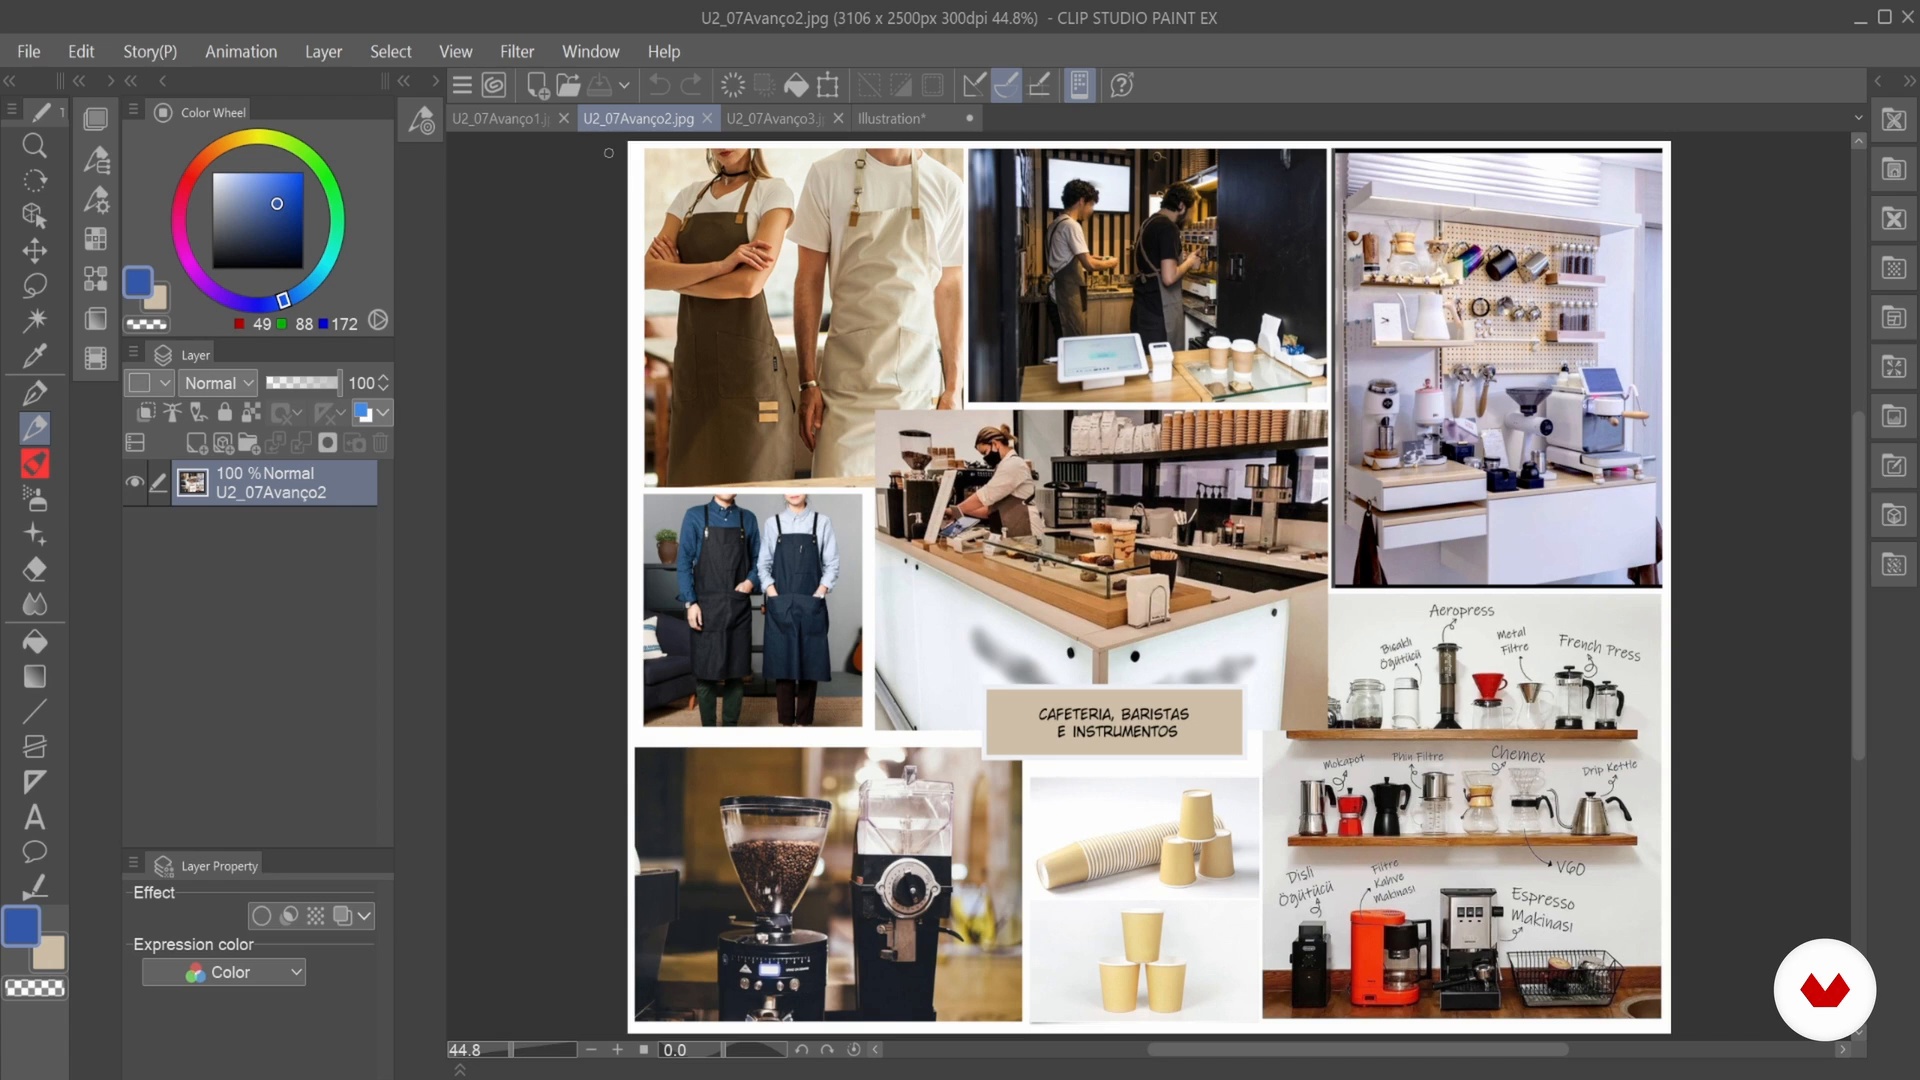Select the Eraser tool
Screen dimensions: 1920x1080
[x=34, y=569]
